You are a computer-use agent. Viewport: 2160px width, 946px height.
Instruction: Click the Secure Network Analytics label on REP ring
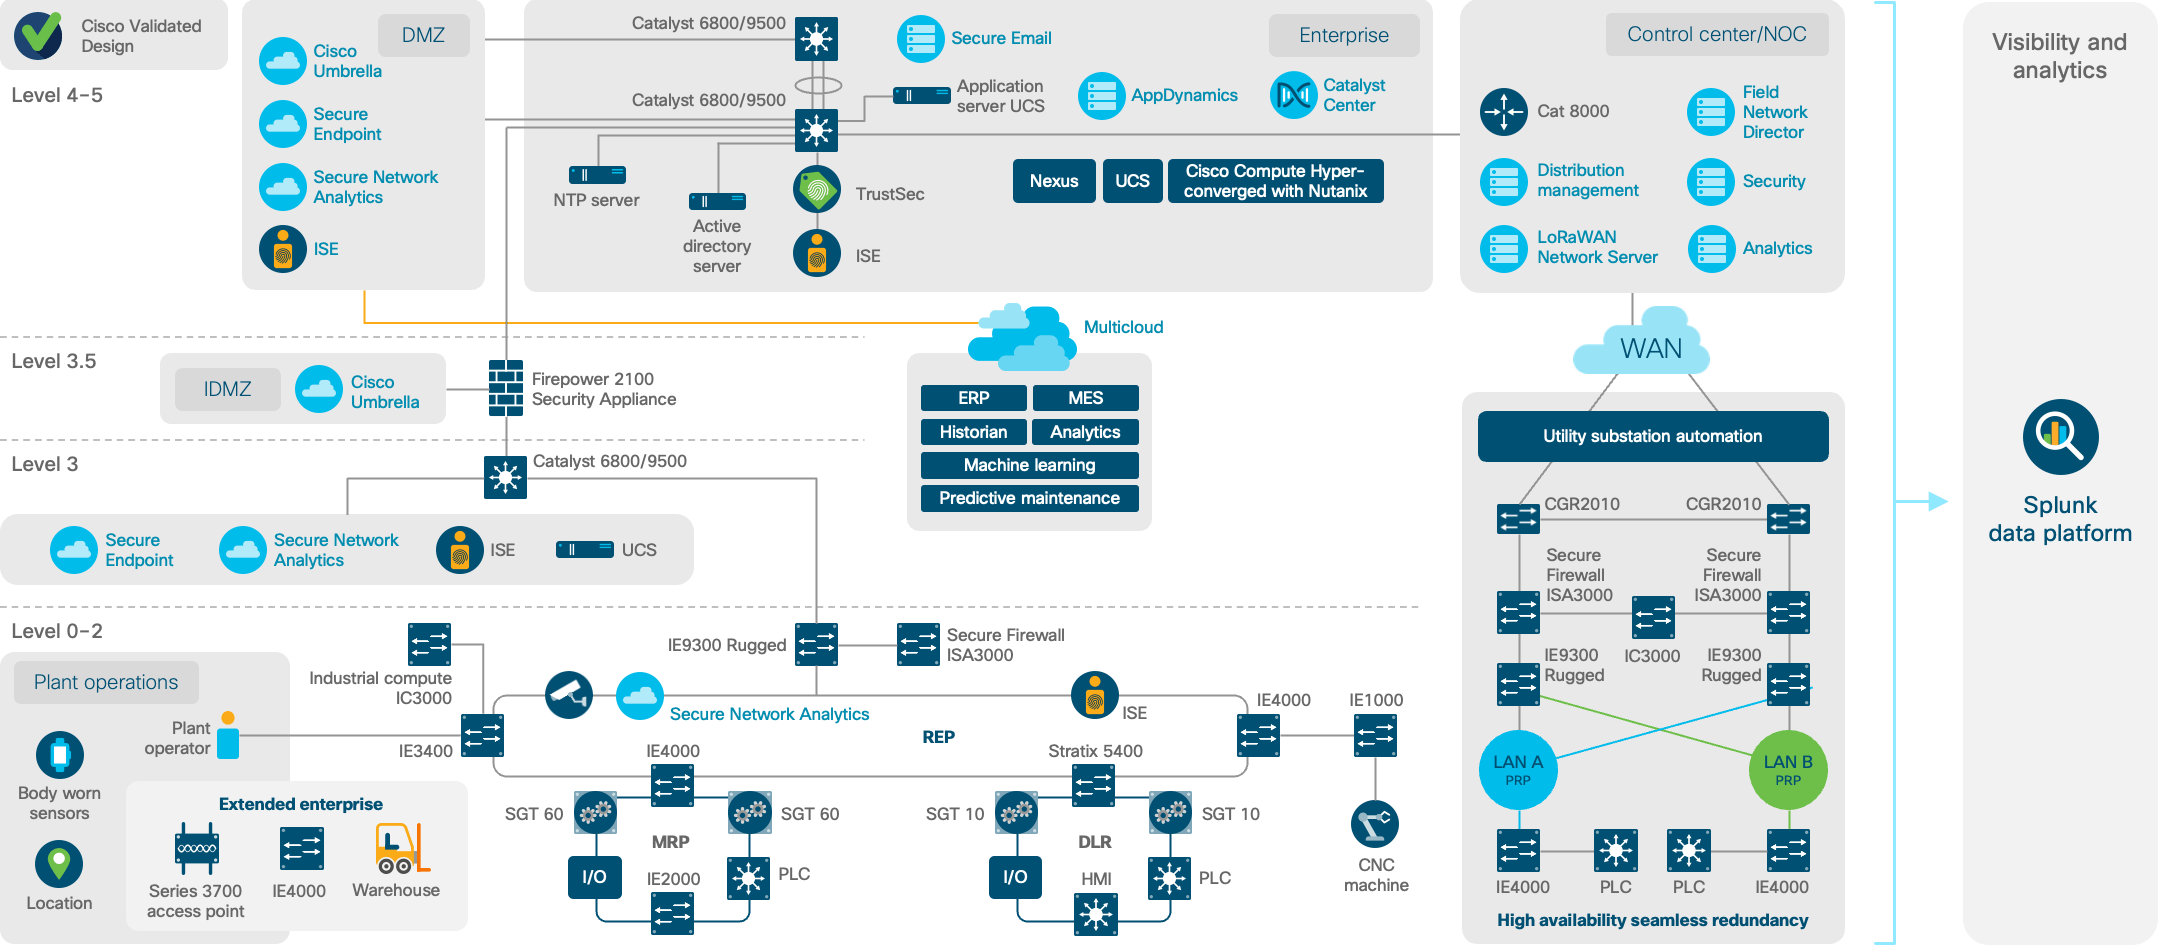point(769,714)
